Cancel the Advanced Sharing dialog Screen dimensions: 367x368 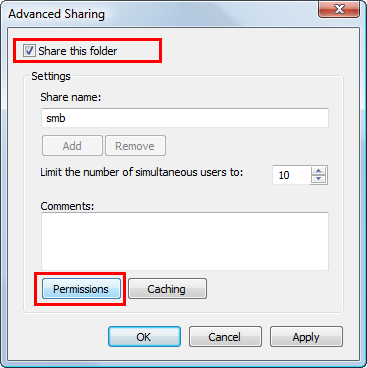pos(225,337)
